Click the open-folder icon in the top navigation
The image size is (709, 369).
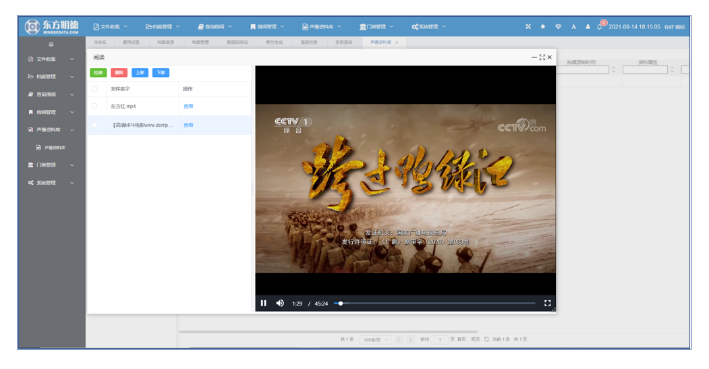pyautogui.click(x=148, y=27)
